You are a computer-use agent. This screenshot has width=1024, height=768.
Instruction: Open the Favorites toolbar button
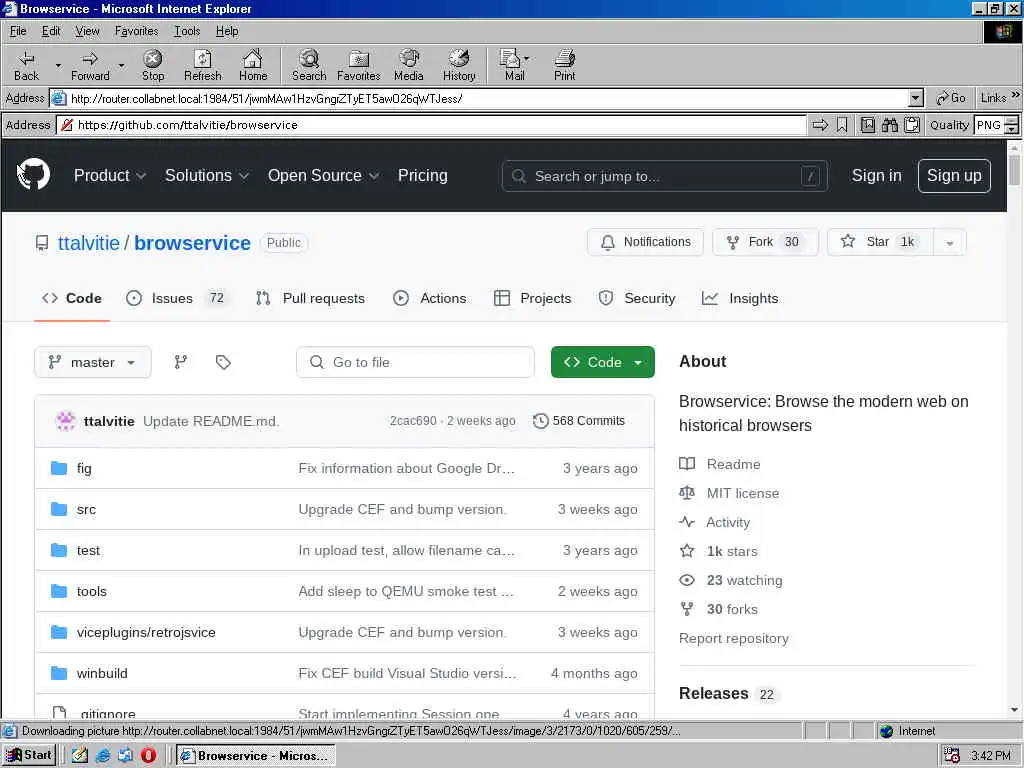(x=359, y=65)
